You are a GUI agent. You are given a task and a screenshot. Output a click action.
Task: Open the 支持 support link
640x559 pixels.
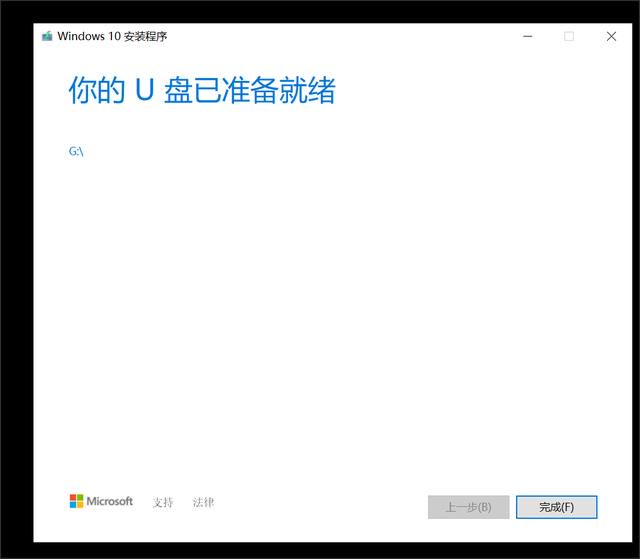(x=163, y=502)
